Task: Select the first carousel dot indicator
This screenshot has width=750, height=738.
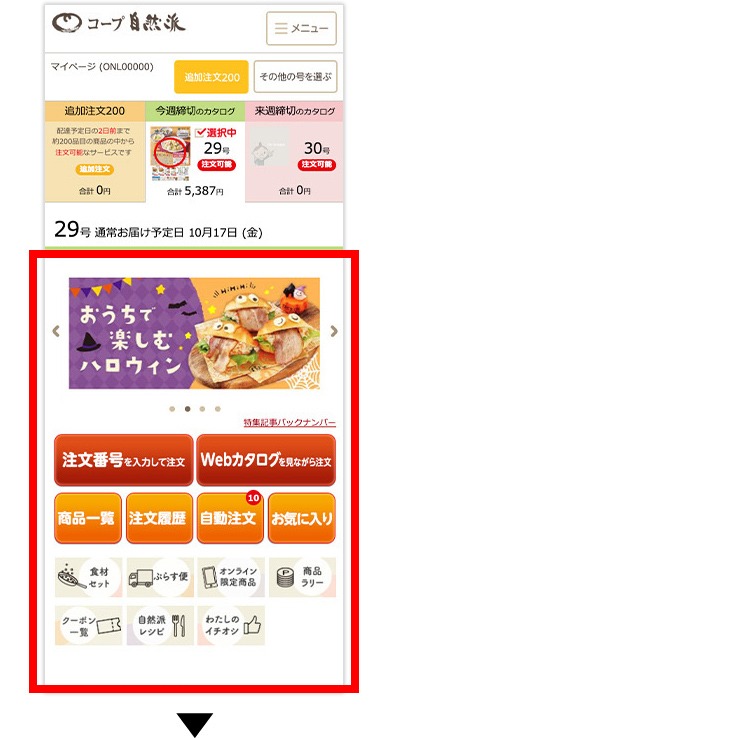Action: click(x=172, y=409)
